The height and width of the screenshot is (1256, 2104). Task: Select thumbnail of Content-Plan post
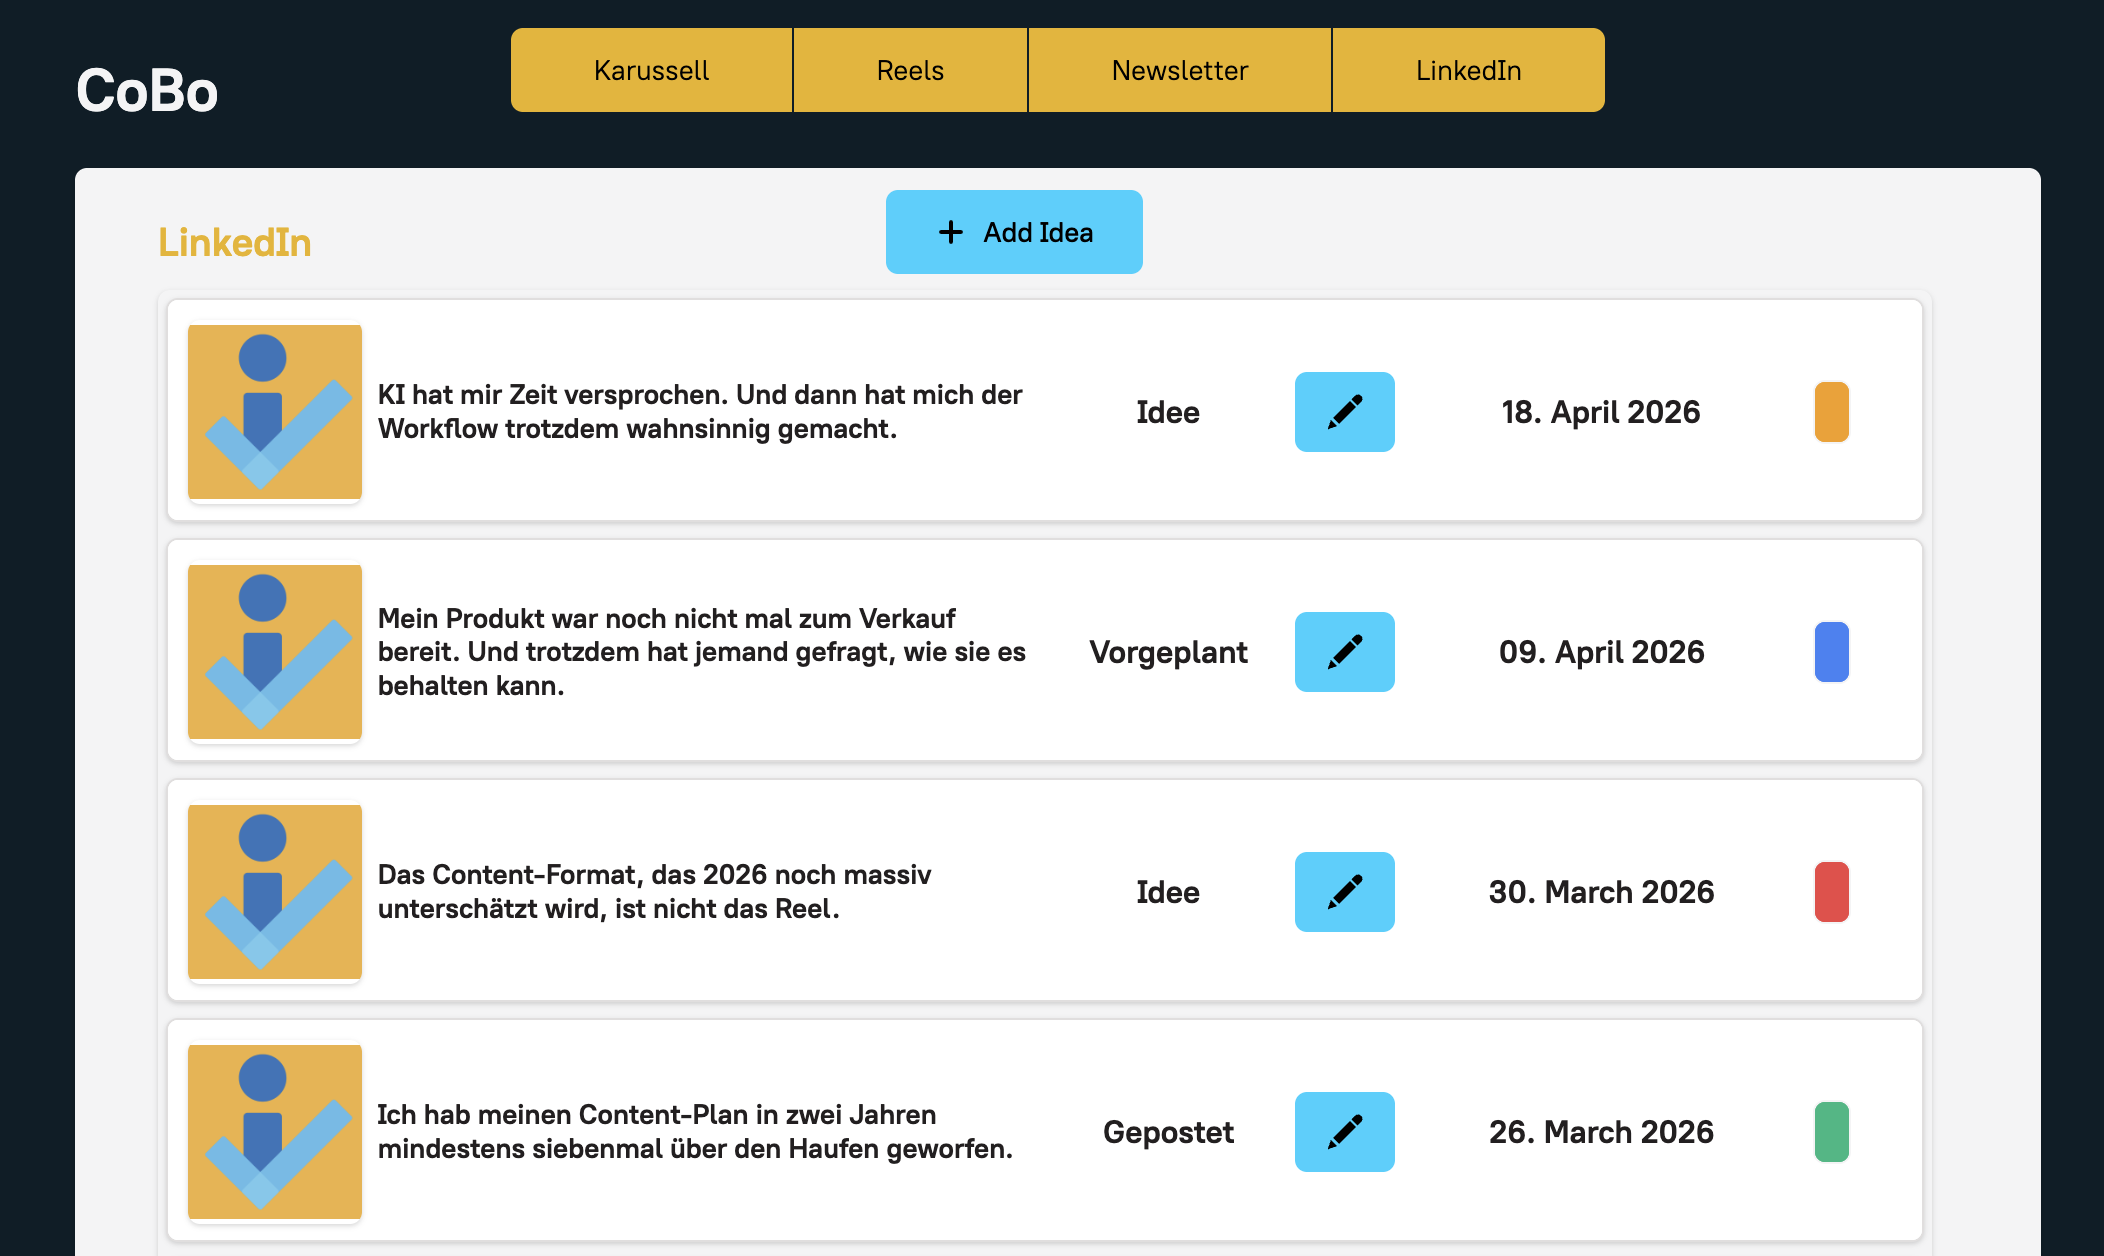(275, 1132)
